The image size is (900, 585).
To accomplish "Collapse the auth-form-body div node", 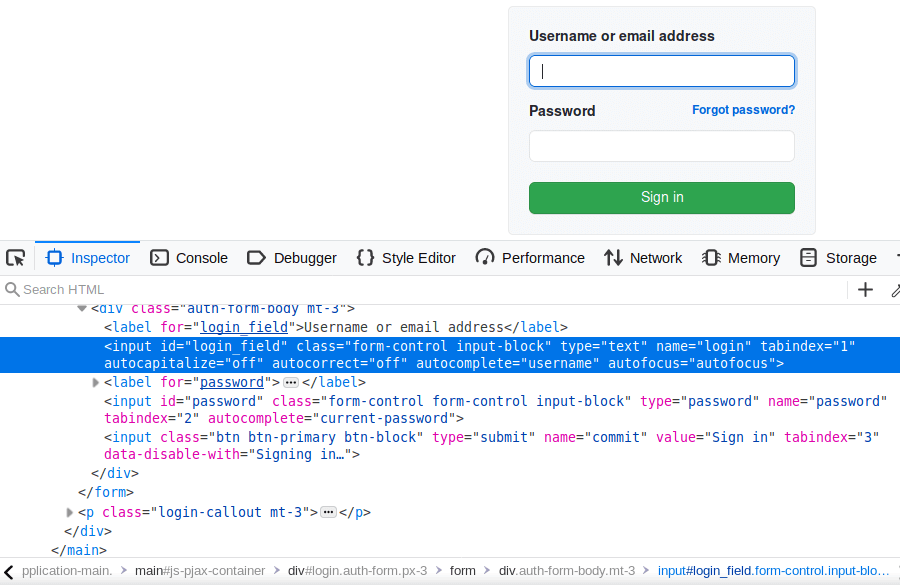I will (81, 308).
